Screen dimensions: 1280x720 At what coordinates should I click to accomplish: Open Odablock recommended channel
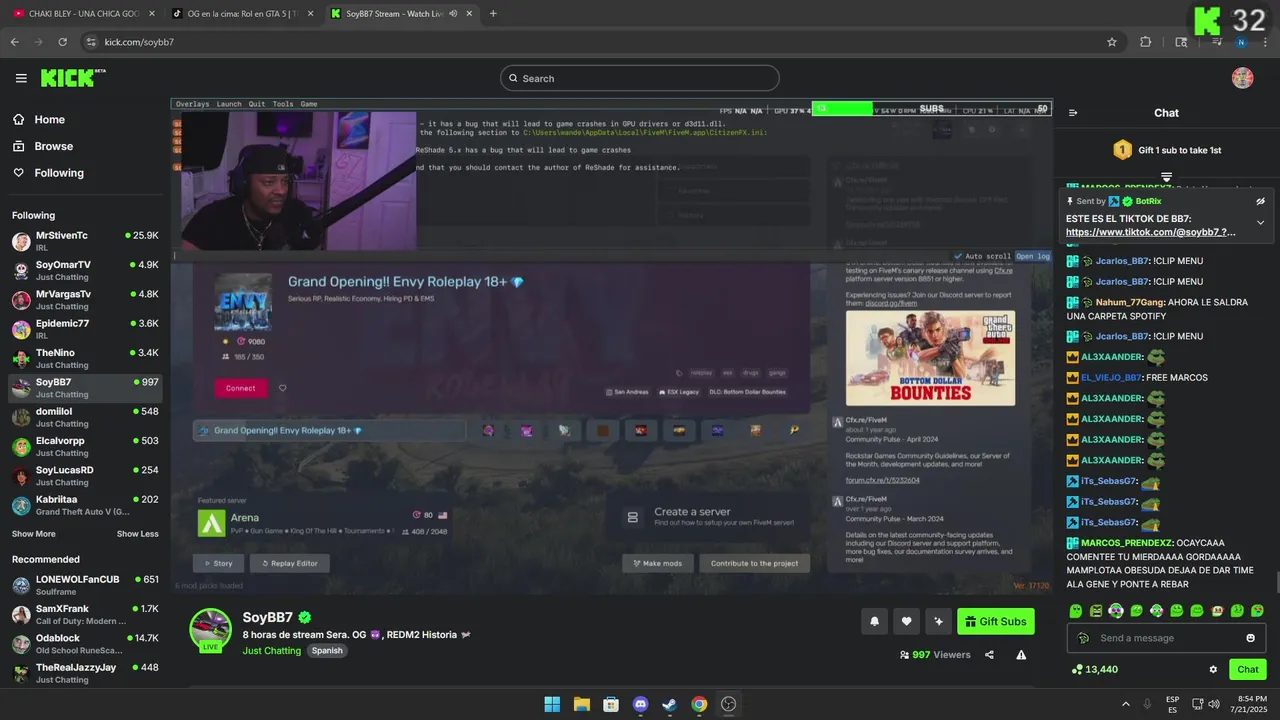pos(85,643)
